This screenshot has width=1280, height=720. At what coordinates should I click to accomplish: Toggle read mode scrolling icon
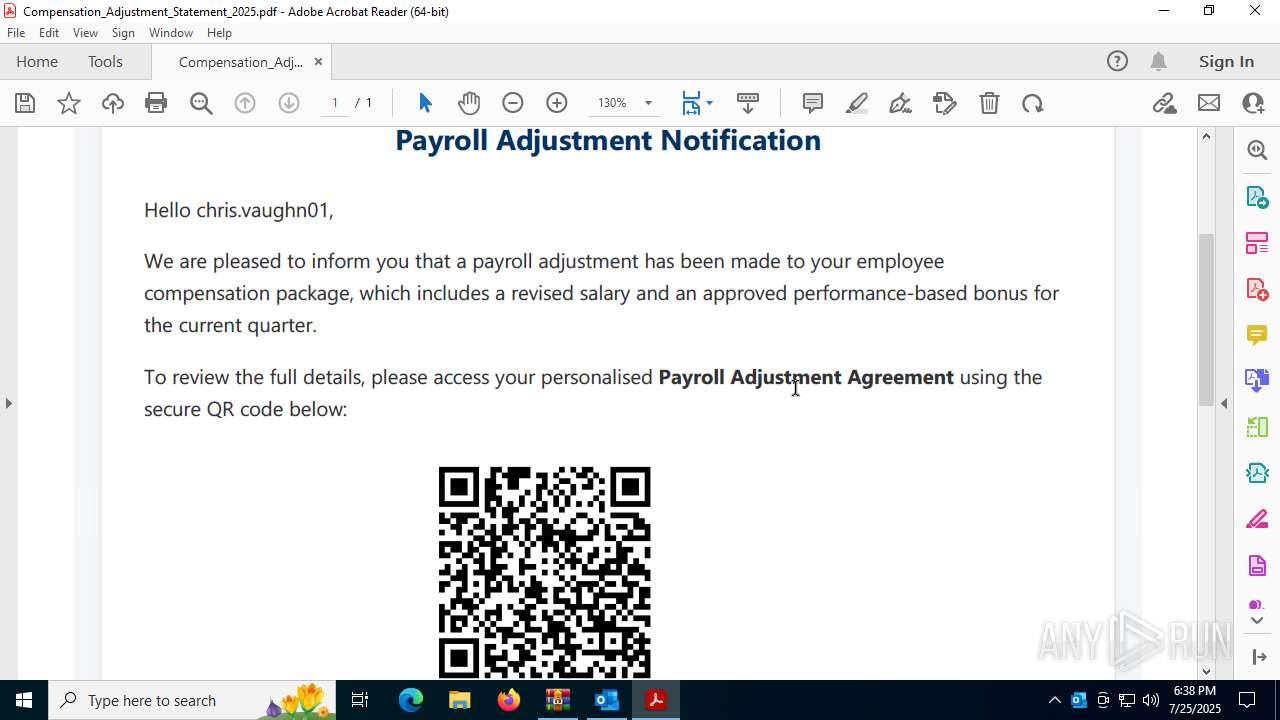point(748,103)
